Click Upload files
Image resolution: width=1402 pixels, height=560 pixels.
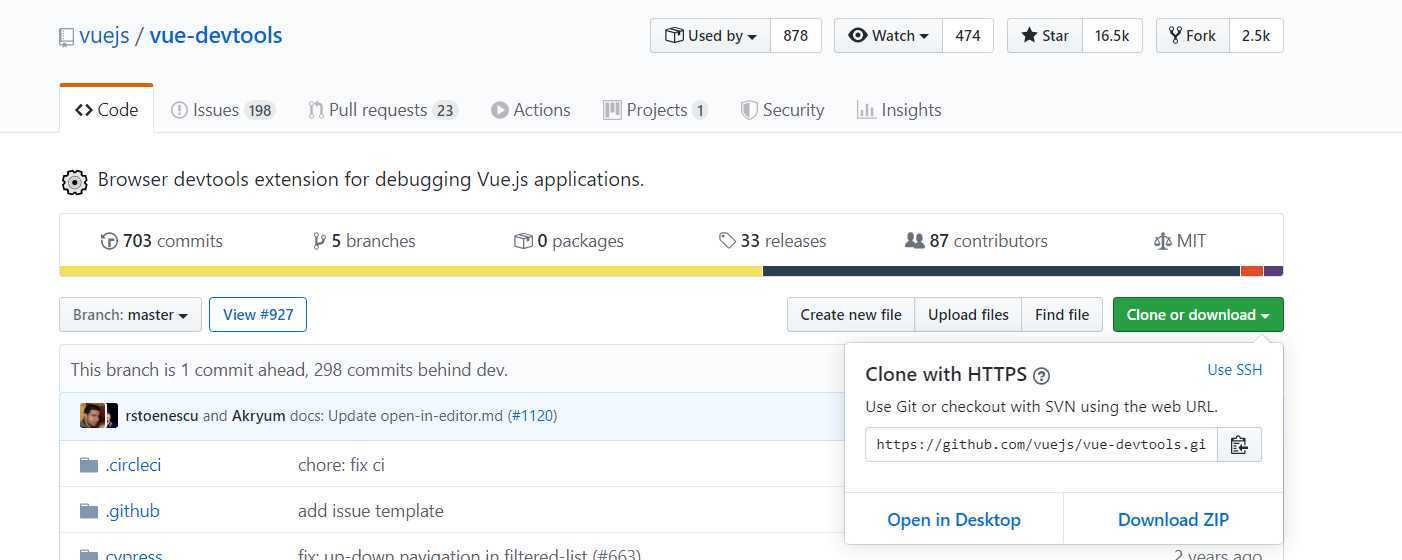tap(968, 315)
